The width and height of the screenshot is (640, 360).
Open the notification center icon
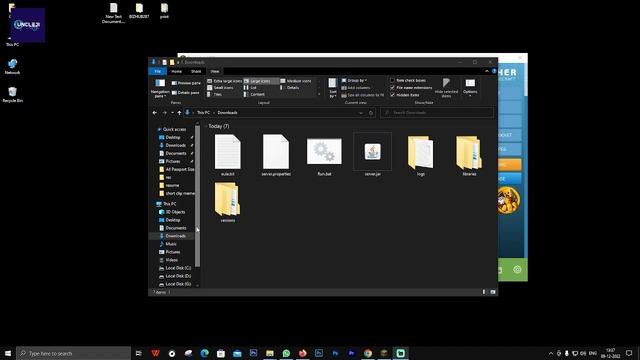629,353
